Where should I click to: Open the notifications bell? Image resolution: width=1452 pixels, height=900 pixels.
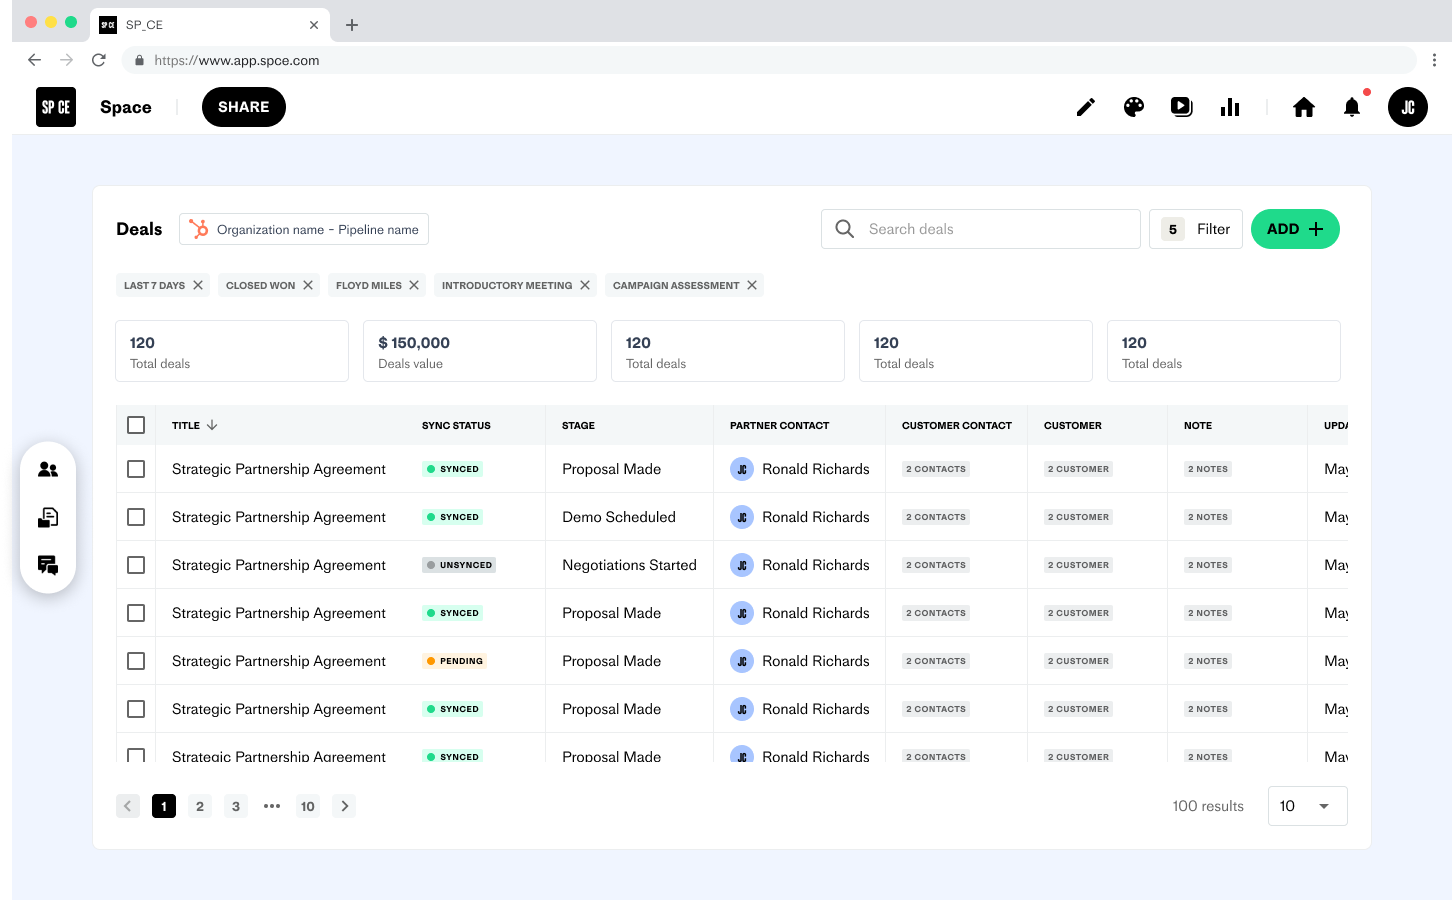click(1351, 107)
